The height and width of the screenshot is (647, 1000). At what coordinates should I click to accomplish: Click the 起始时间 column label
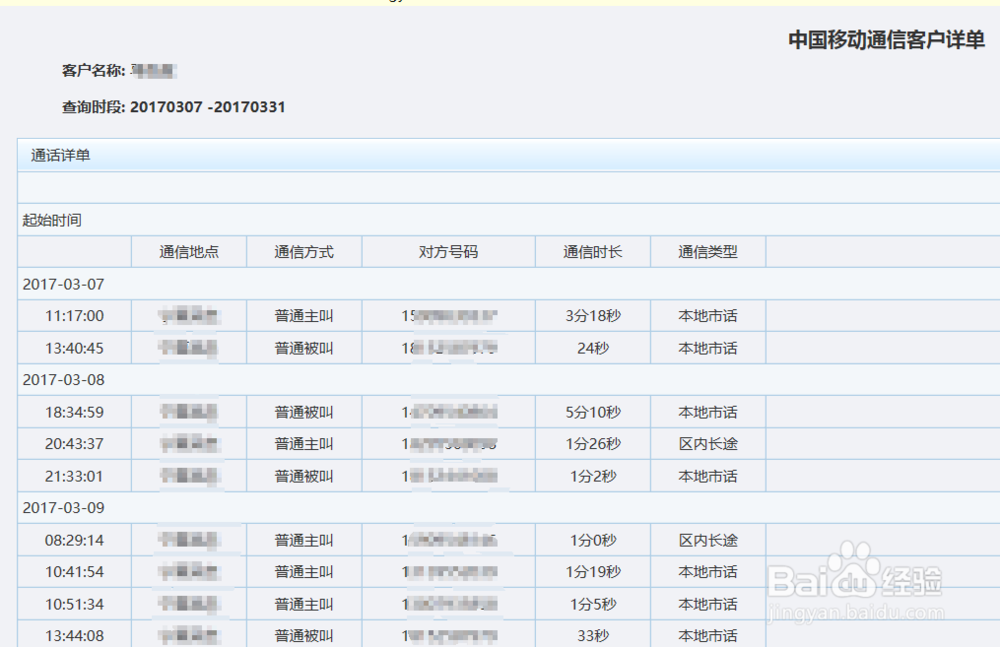[x=52, y=220]
